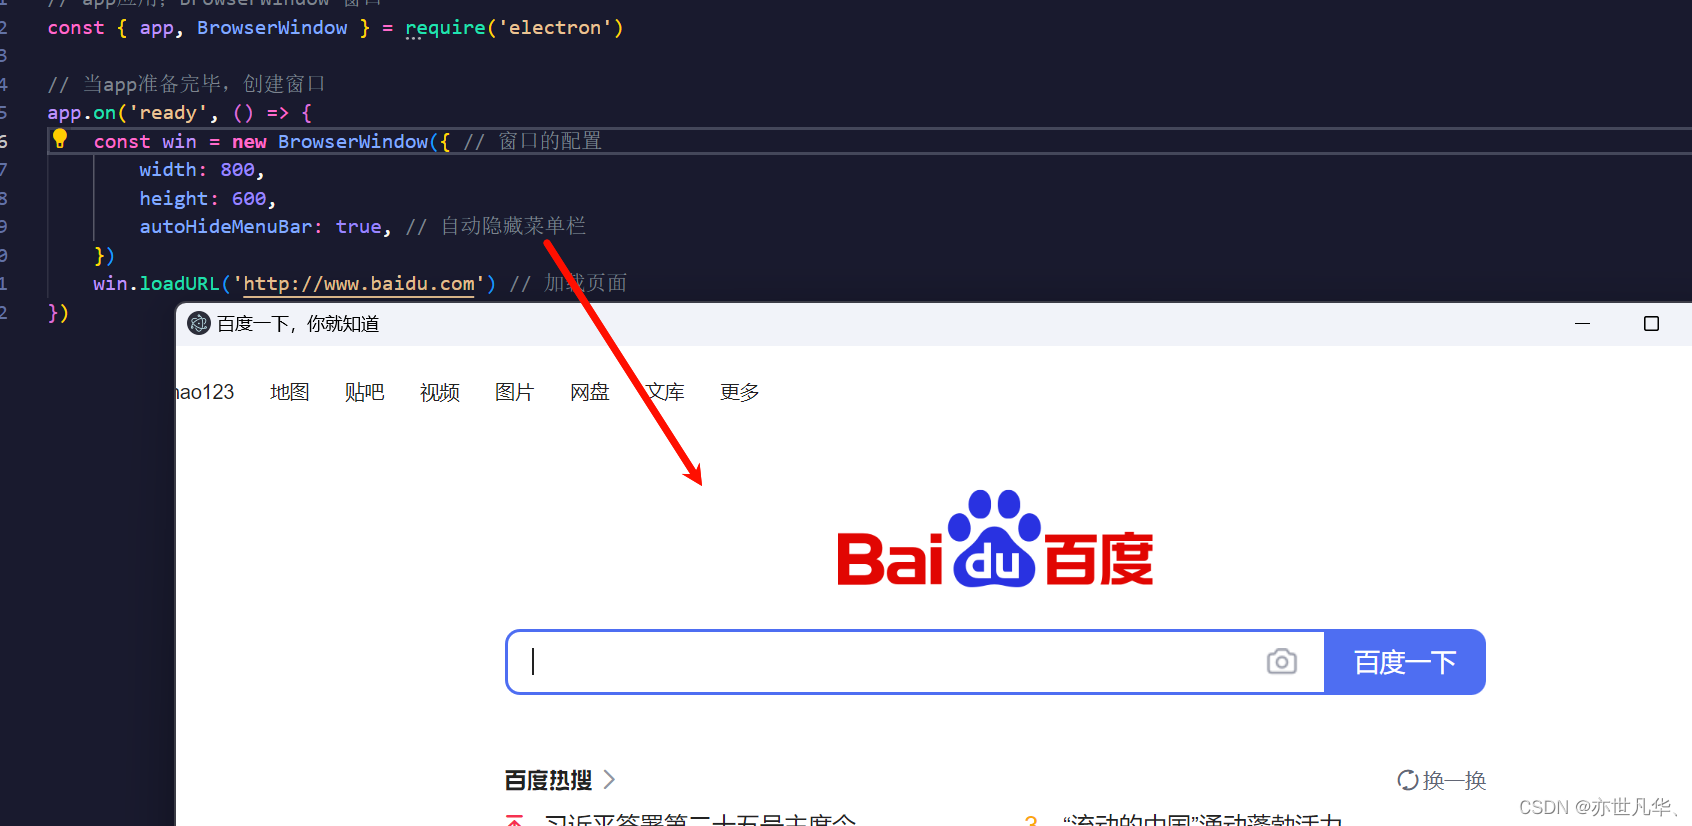Click the height: 600 value in code

pyautogui.click(x=249, y=199)
